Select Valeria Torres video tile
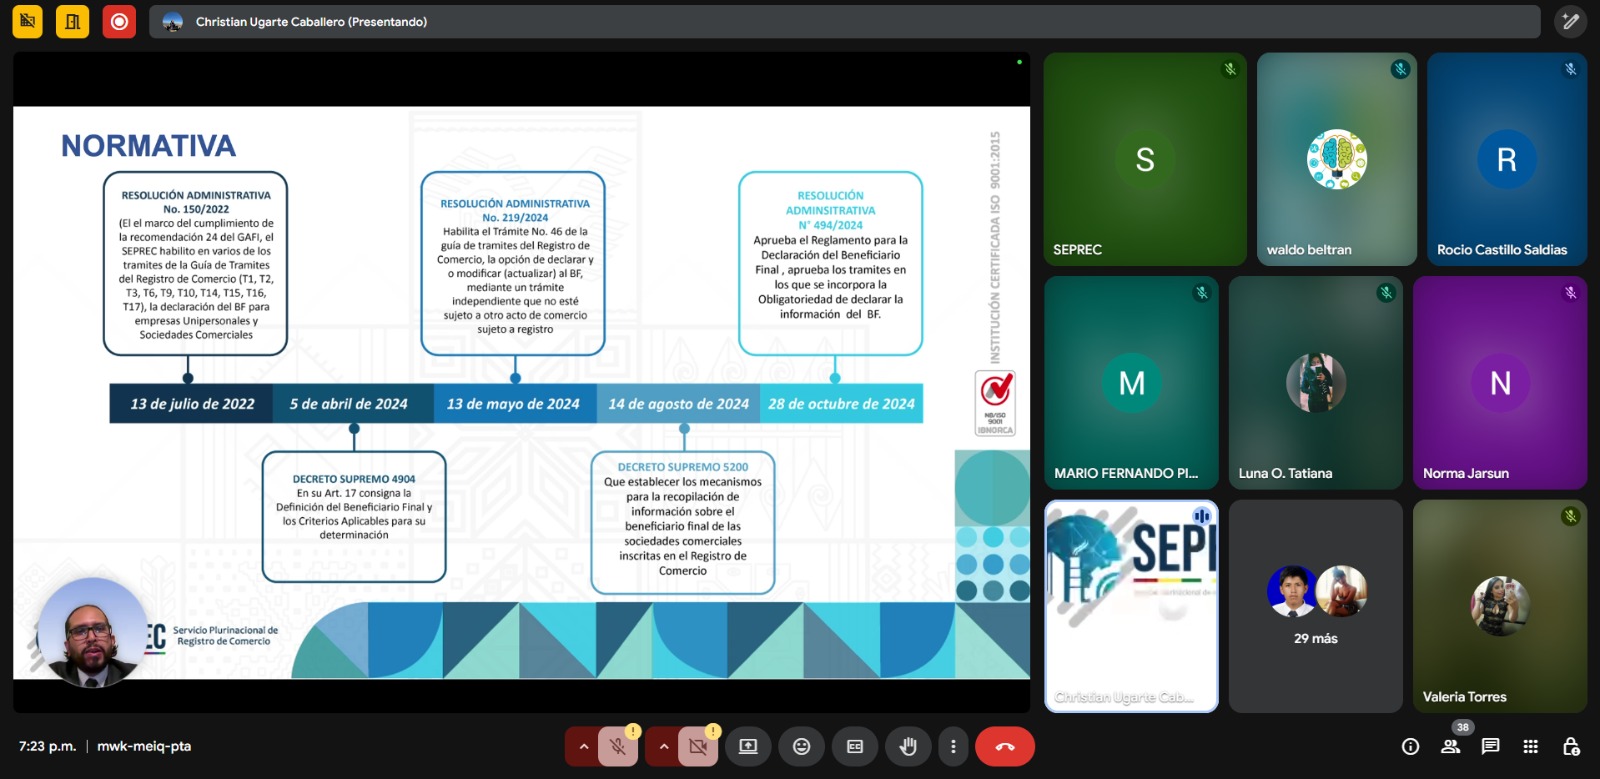This screenshot has width=1600, height=779. (x=1499, y=606)
